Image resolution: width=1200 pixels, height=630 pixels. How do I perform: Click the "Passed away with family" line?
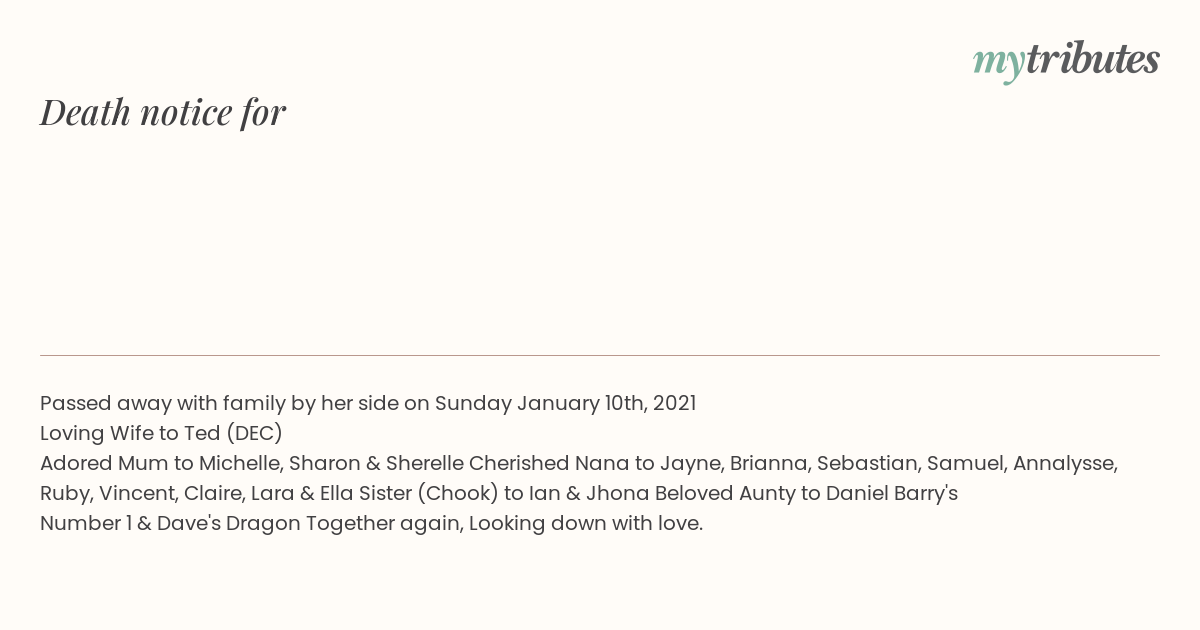(x=368, y=403)
